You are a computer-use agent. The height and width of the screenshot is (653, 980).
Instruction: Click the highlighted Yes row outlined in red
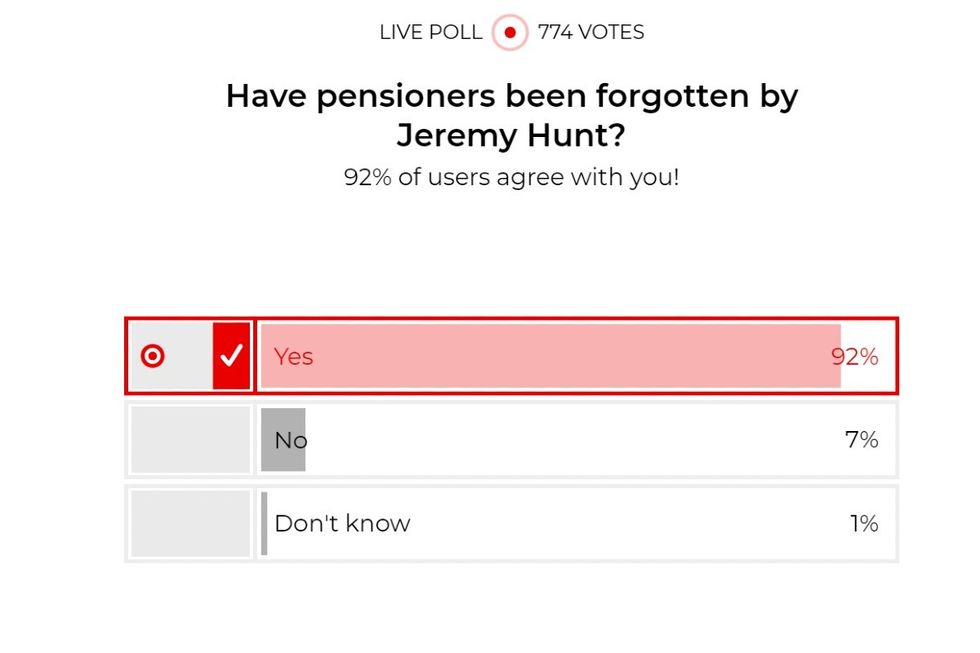click(510, 356)
